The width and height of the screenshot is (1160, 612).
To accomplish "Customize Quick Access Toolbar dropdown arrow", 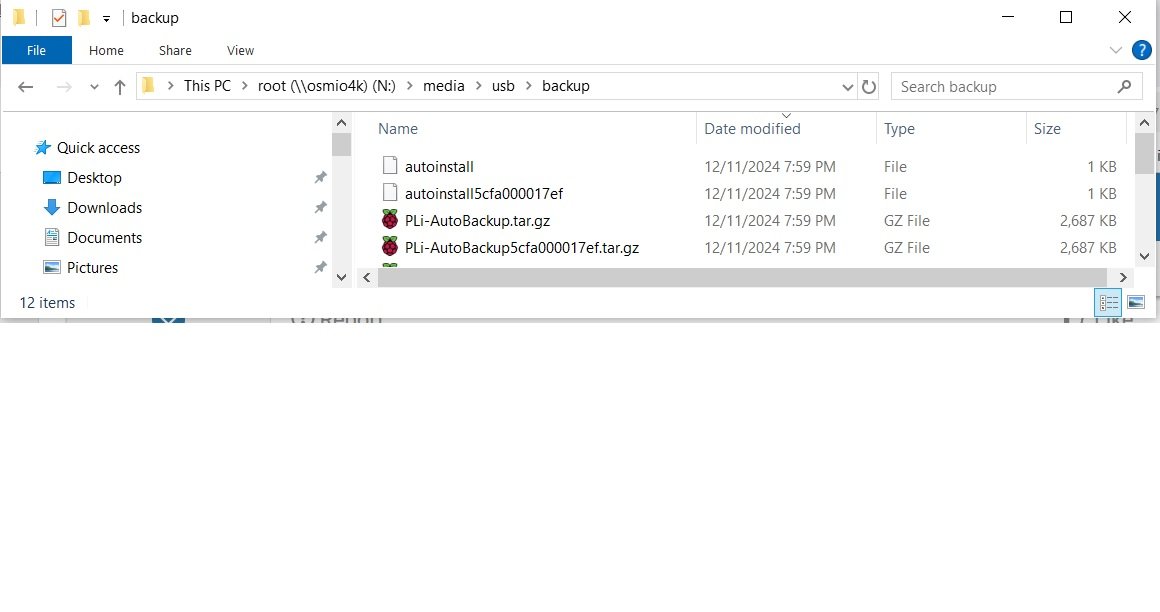I will (106, 19).
